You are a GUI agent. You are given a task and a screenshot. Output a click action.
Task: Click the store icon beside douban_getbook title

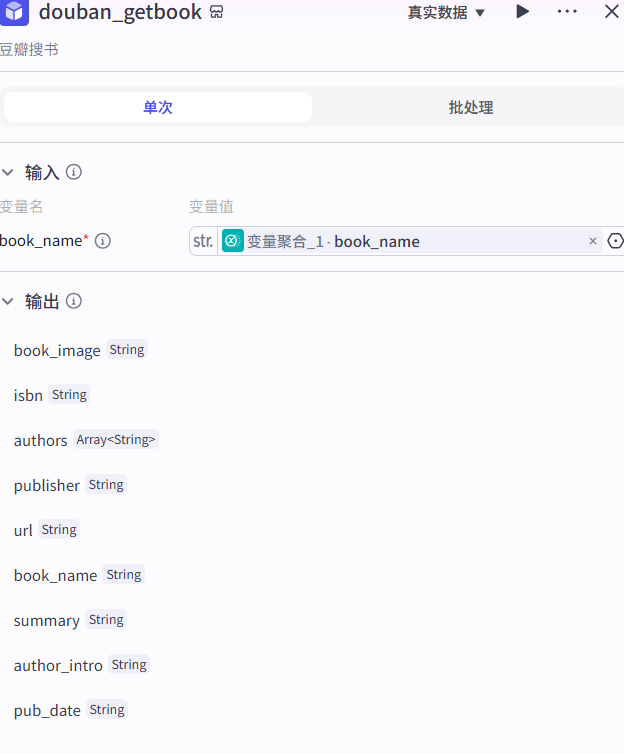click(x=217, y=13)
